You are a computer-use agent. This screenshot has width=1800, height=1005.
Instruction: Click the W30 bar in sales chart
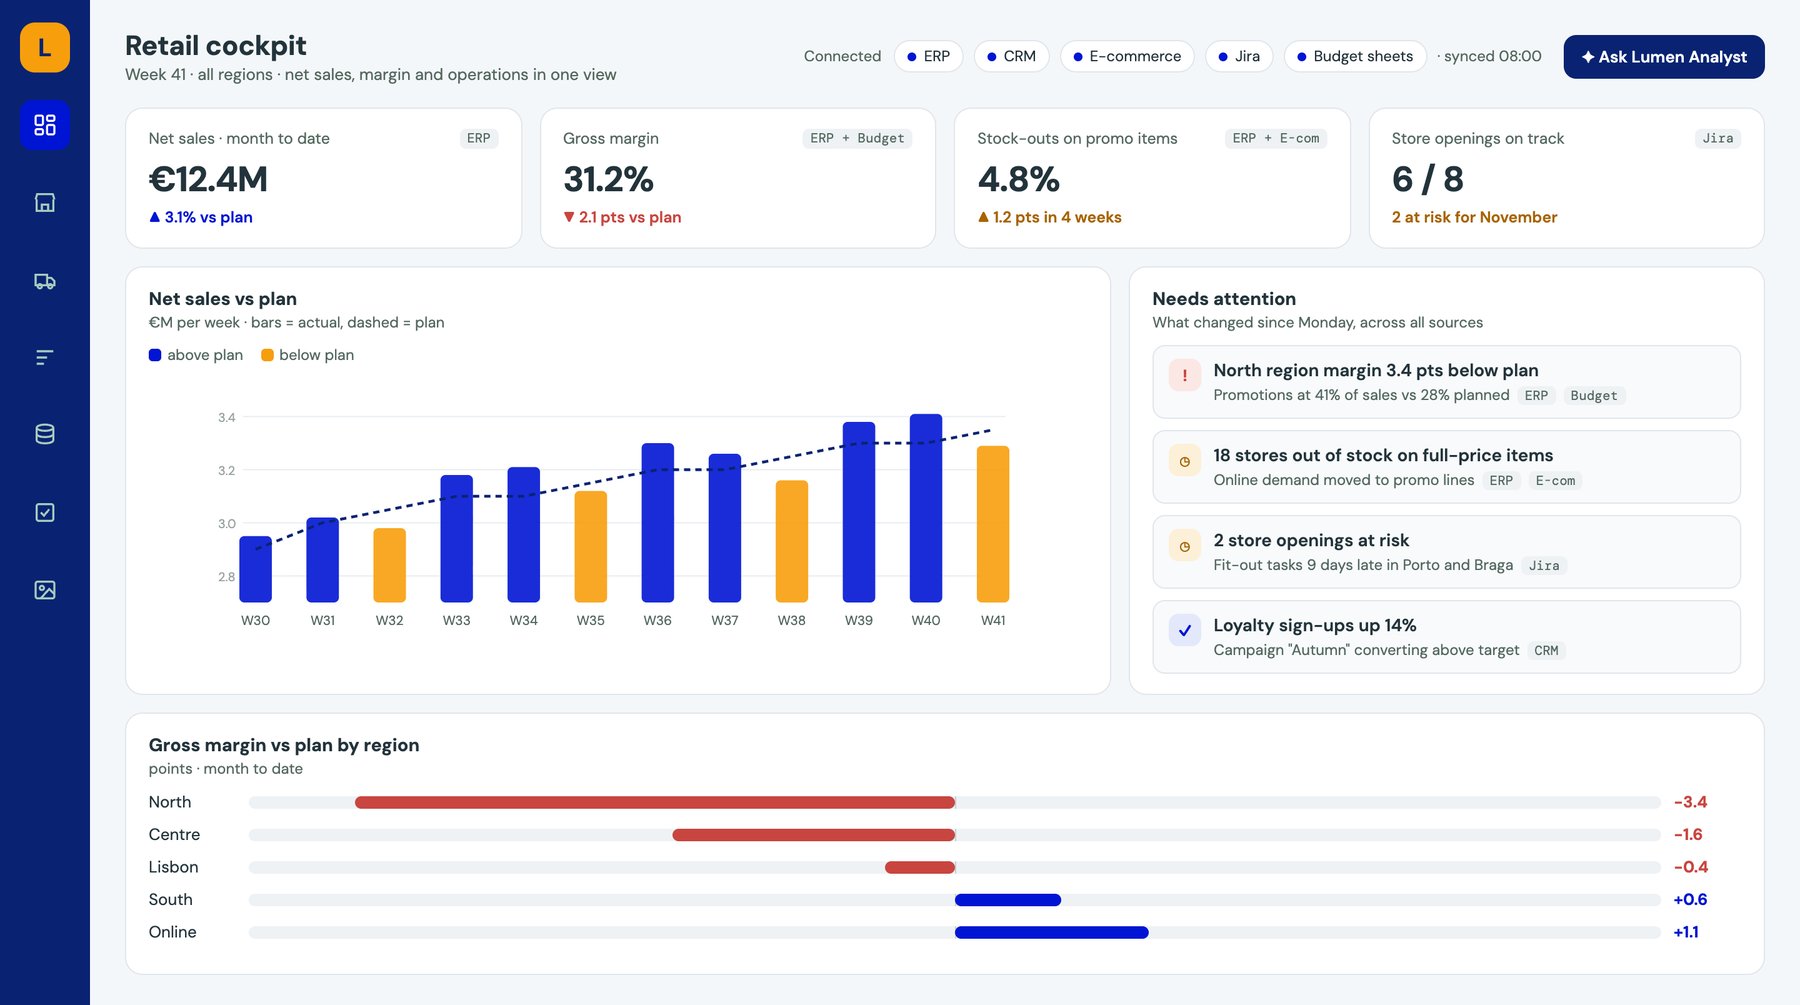click(256, 569)
